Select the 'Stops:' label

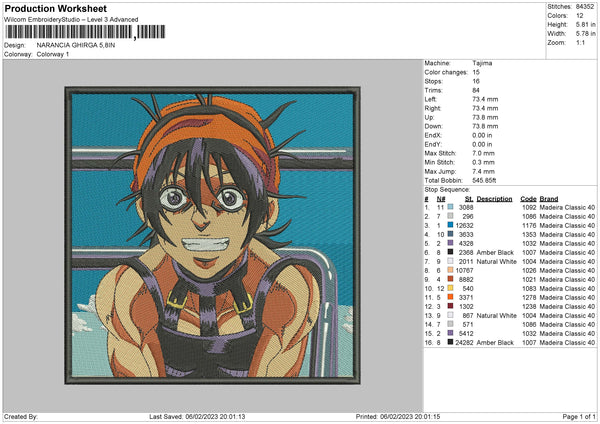(434, 81)
